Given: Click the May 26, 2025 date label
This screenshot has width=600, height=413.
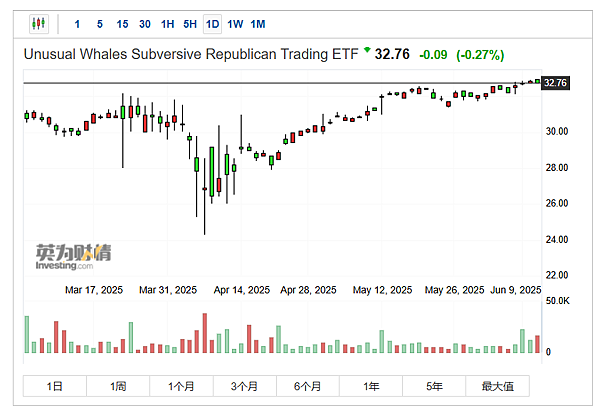Looking at the screenshot, I should coord(454,290).
